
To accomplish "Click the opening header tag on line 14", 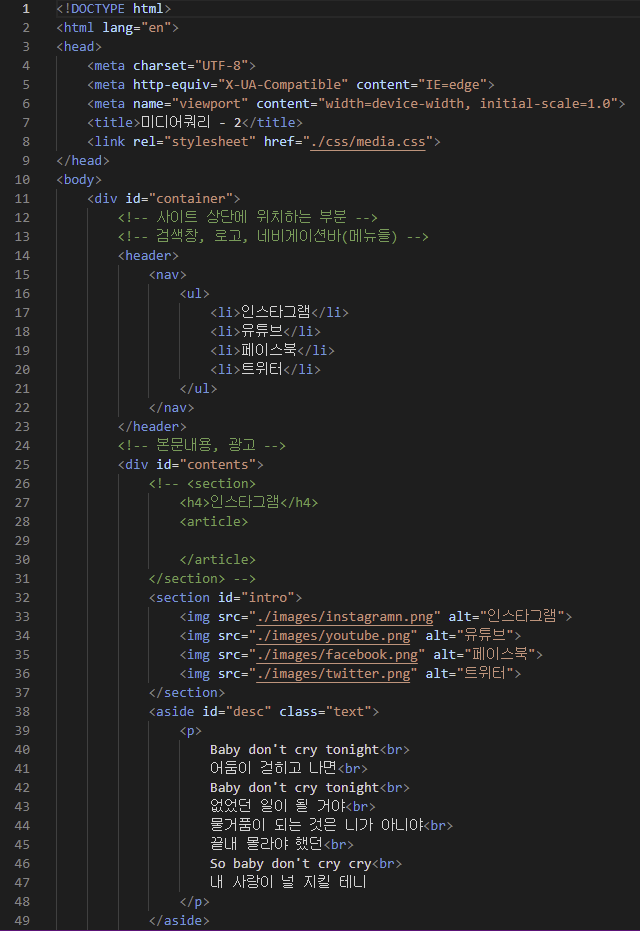I will (148, 256).
